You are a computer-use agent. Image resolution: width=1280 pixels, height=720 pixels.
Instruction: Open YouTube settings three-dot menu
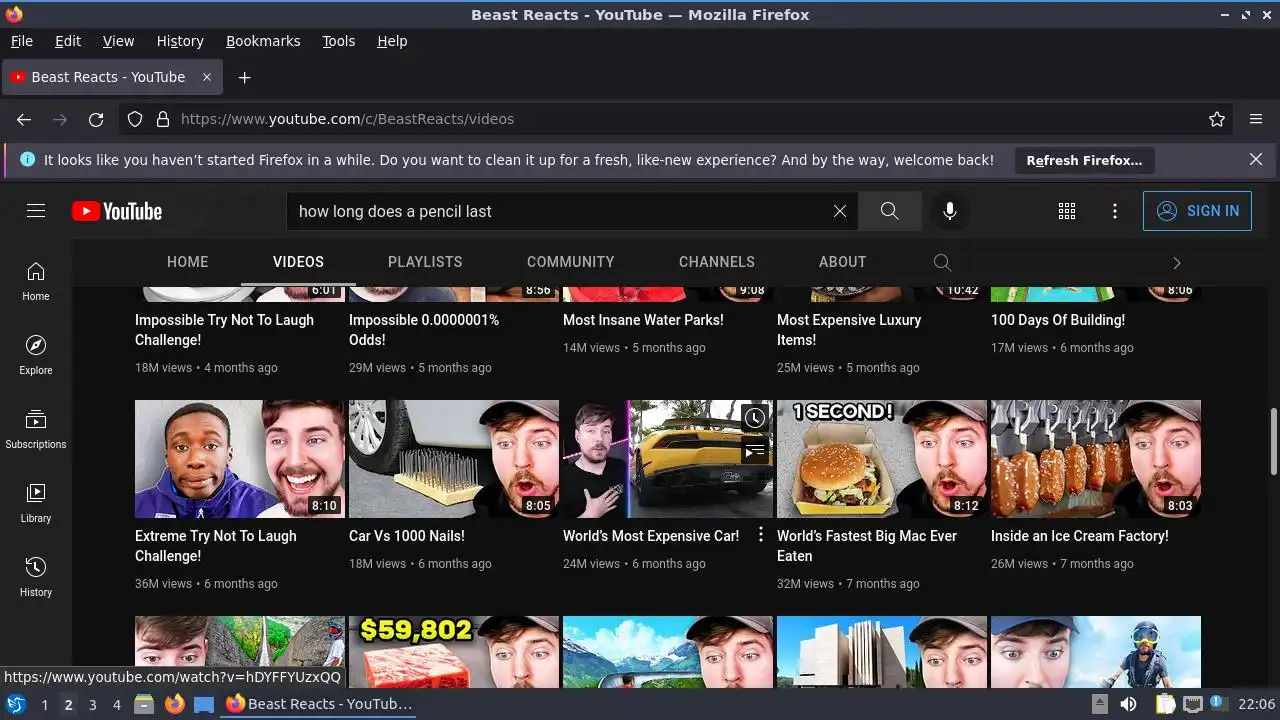coord(1115,211)
